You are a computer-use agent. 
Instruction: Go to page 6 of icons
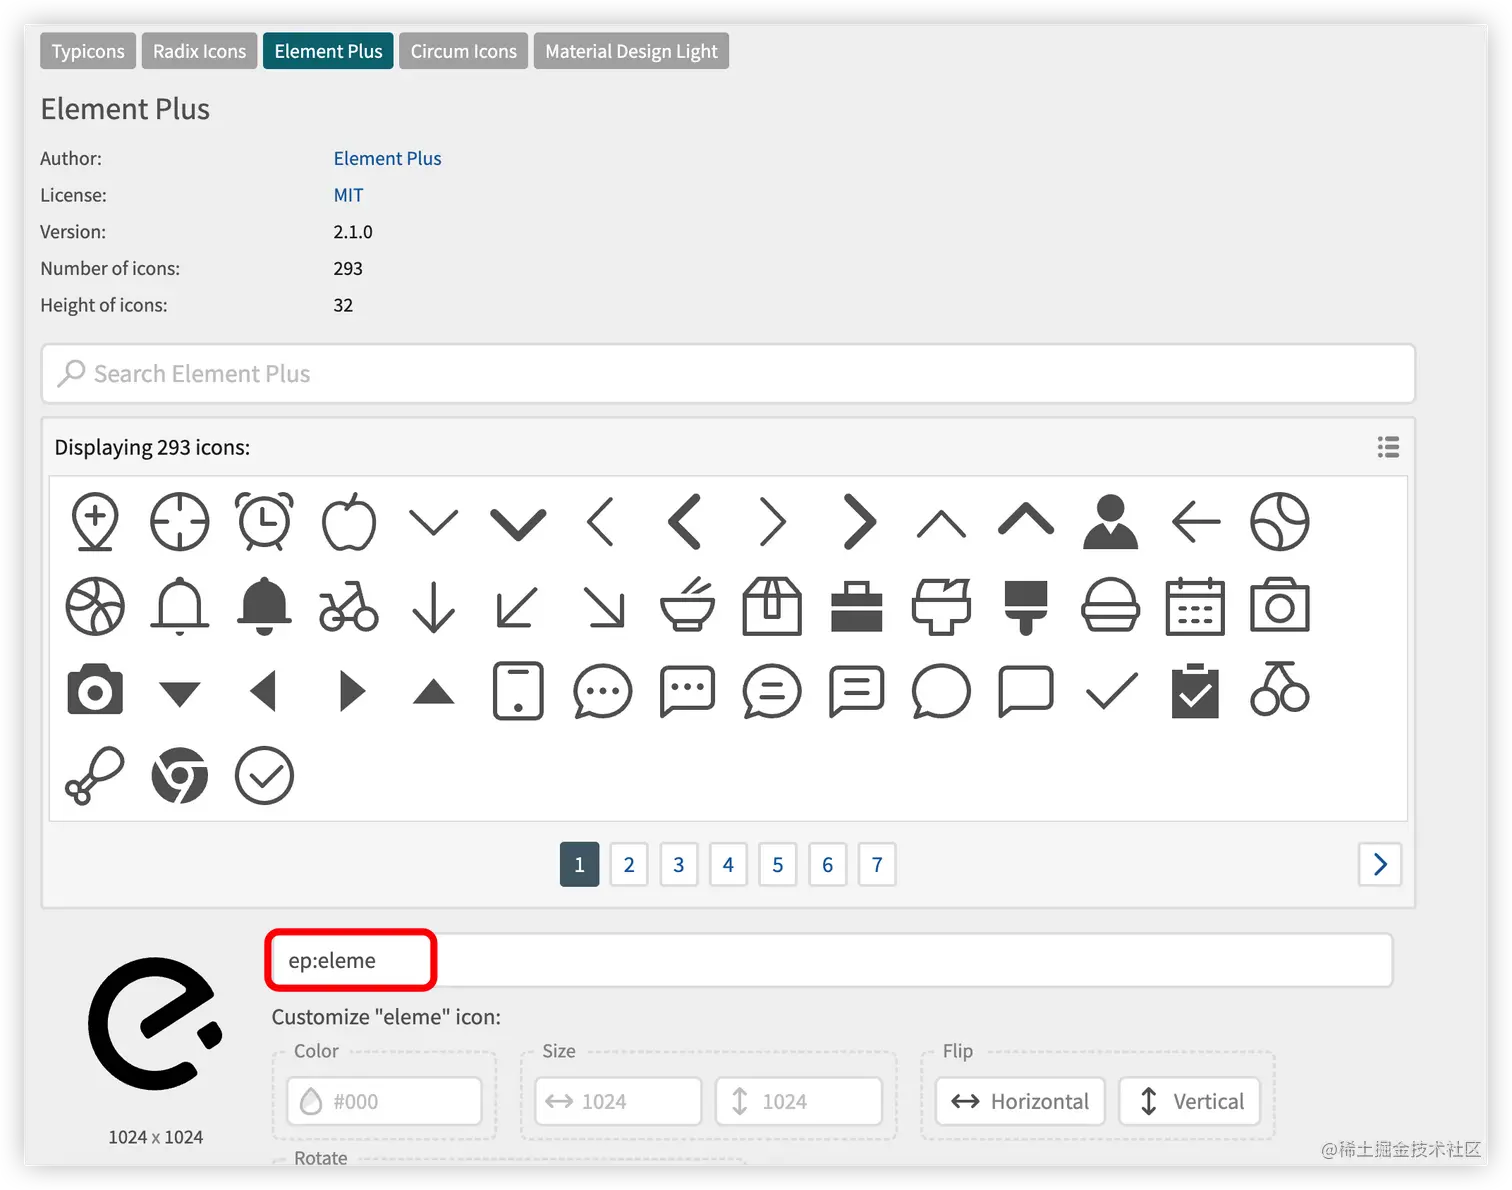coord(828,865)
